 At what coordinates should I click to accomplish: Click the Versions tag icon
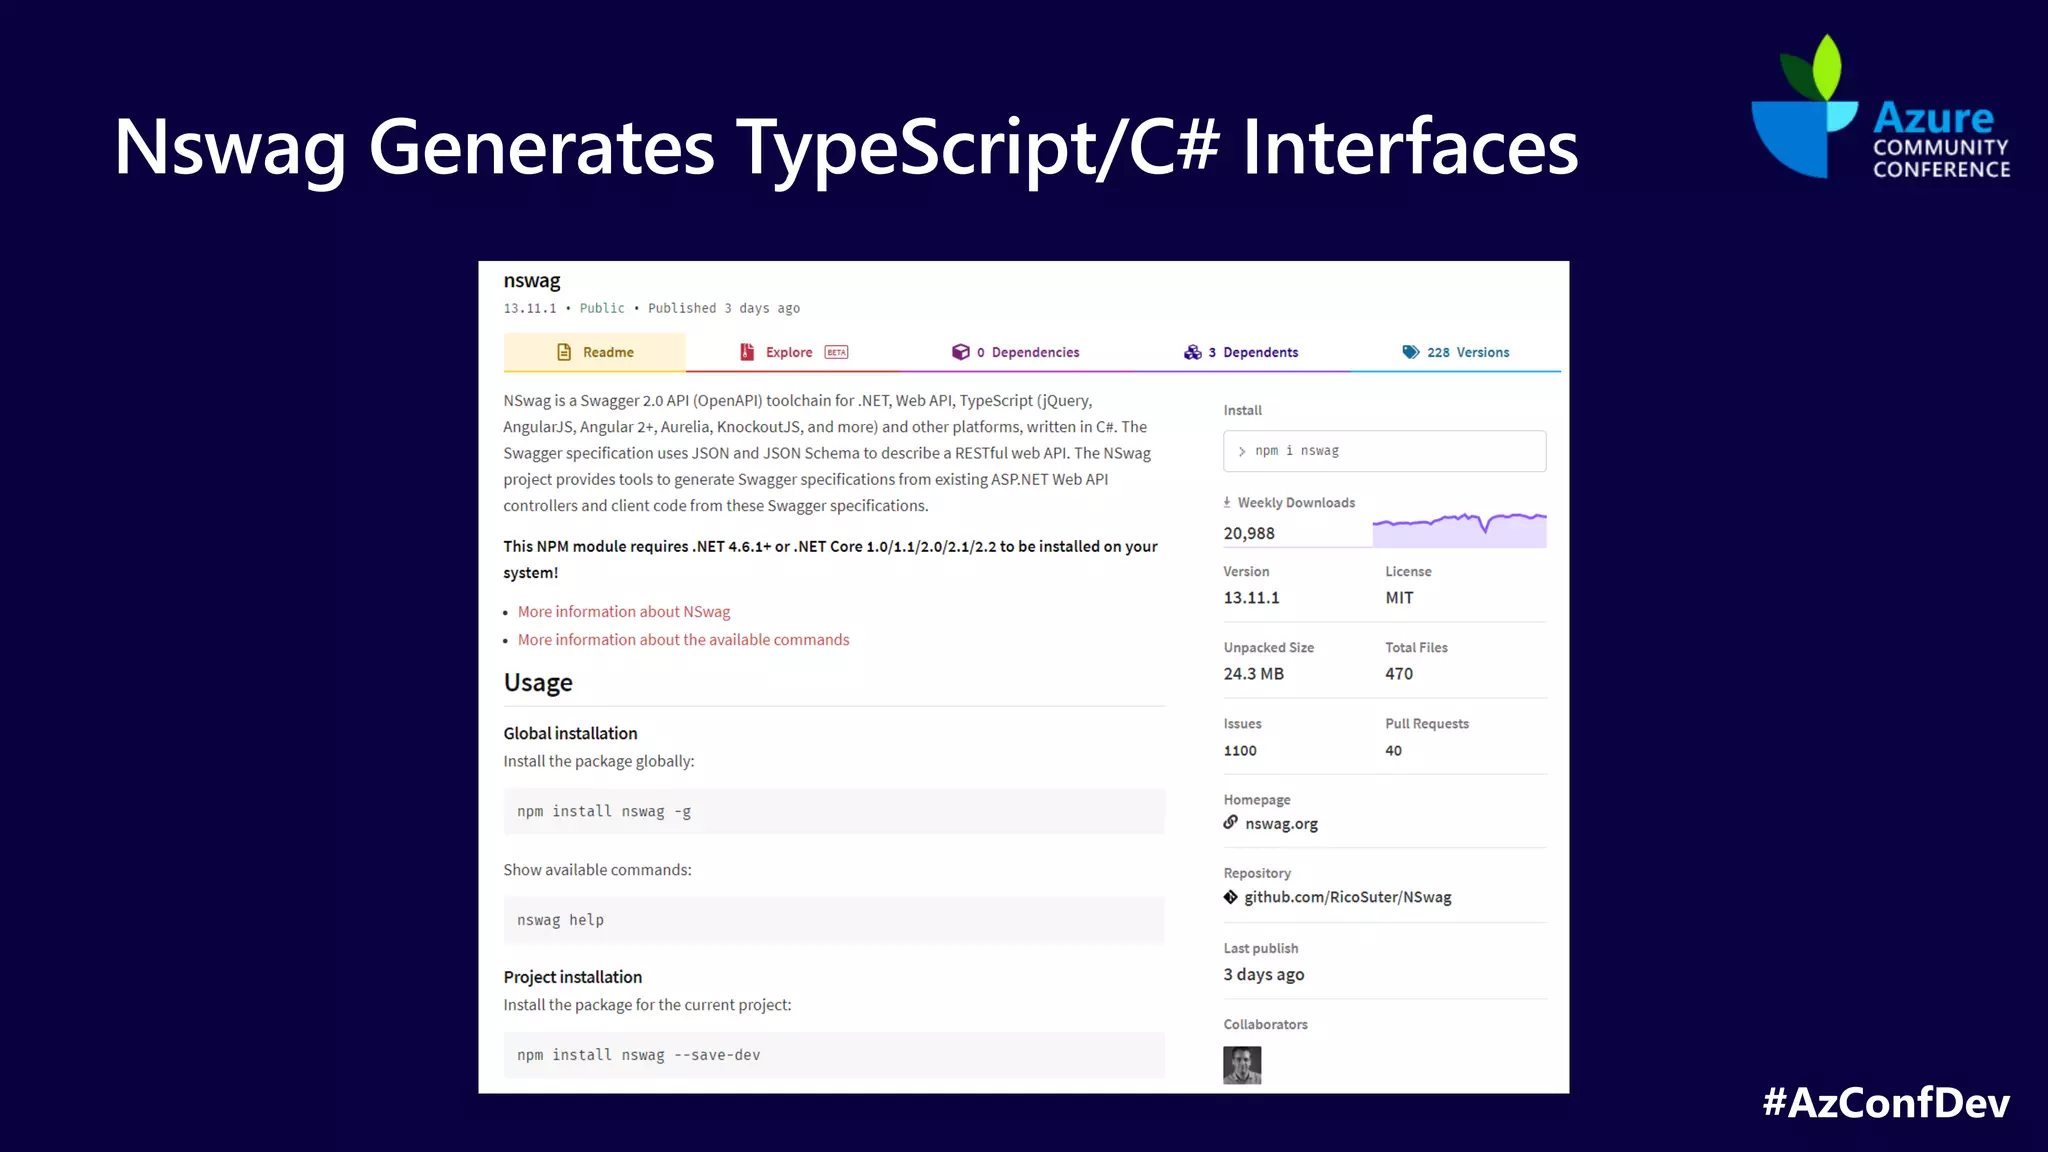pyautogui.click(x=1411, y=352)
